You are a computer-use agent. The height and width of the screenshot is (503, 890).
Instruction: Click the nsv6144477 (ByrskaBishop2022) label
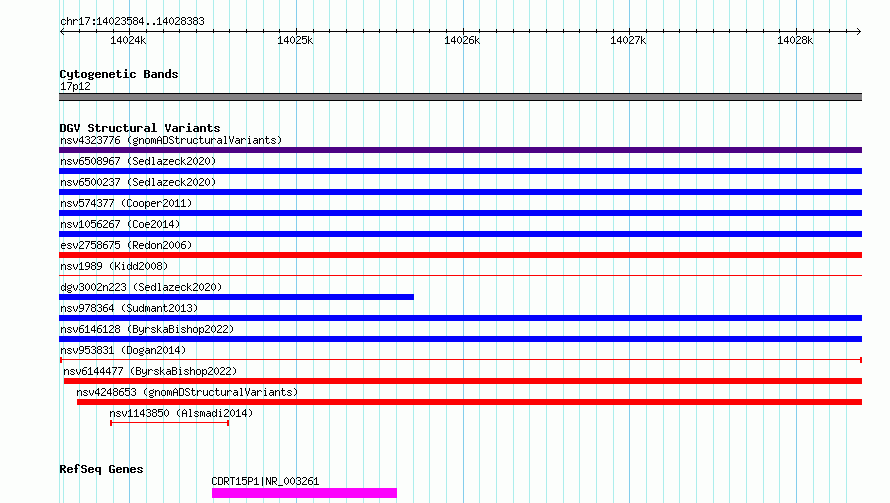coord(150,371)
